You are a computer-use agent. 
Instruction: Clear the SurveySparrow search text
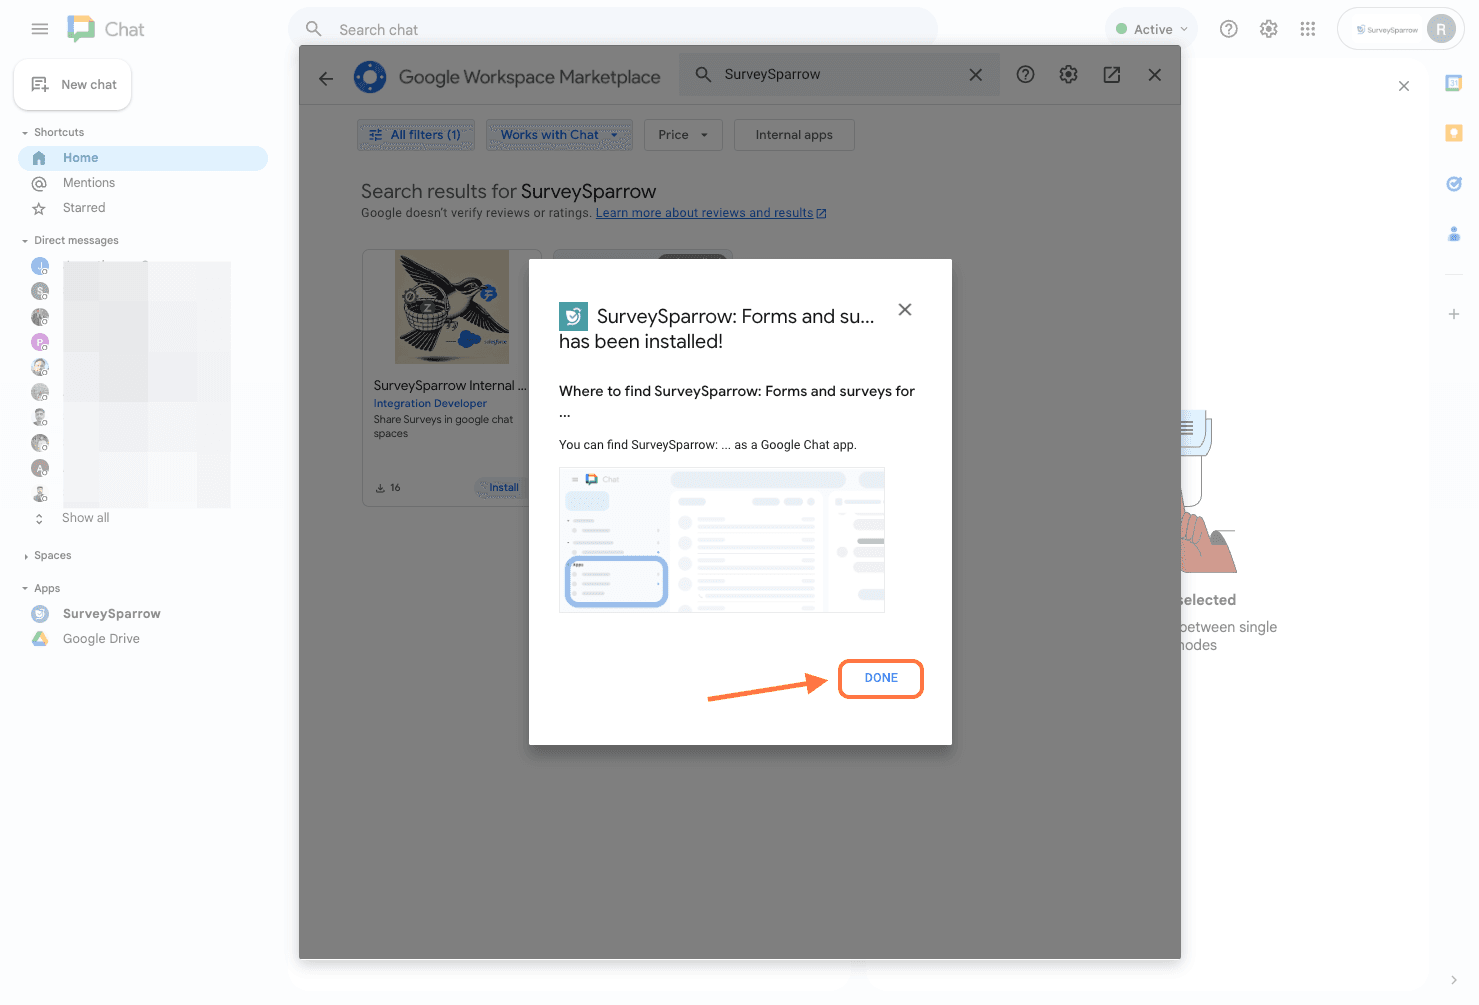[x=975, y=75]
